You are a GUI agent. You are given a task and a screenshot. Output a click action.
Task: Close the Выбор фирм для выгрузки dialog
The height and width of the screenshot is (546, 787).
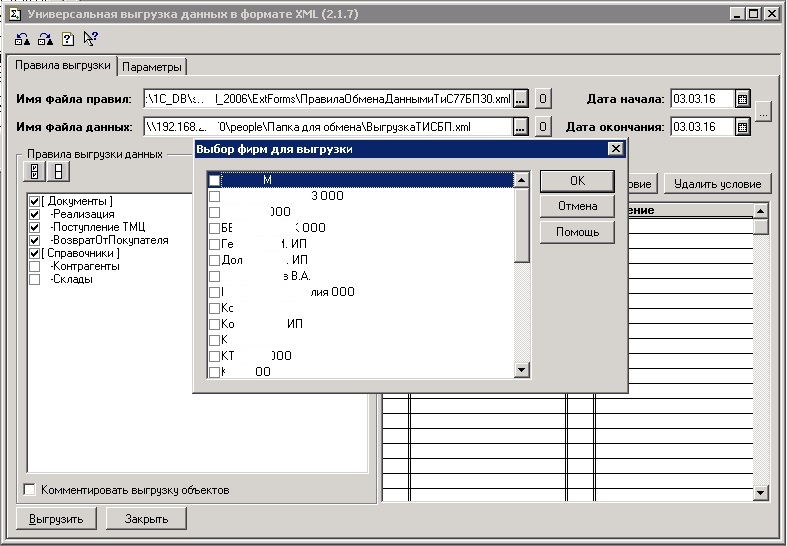pyautogui.click(x=615, y=149)
